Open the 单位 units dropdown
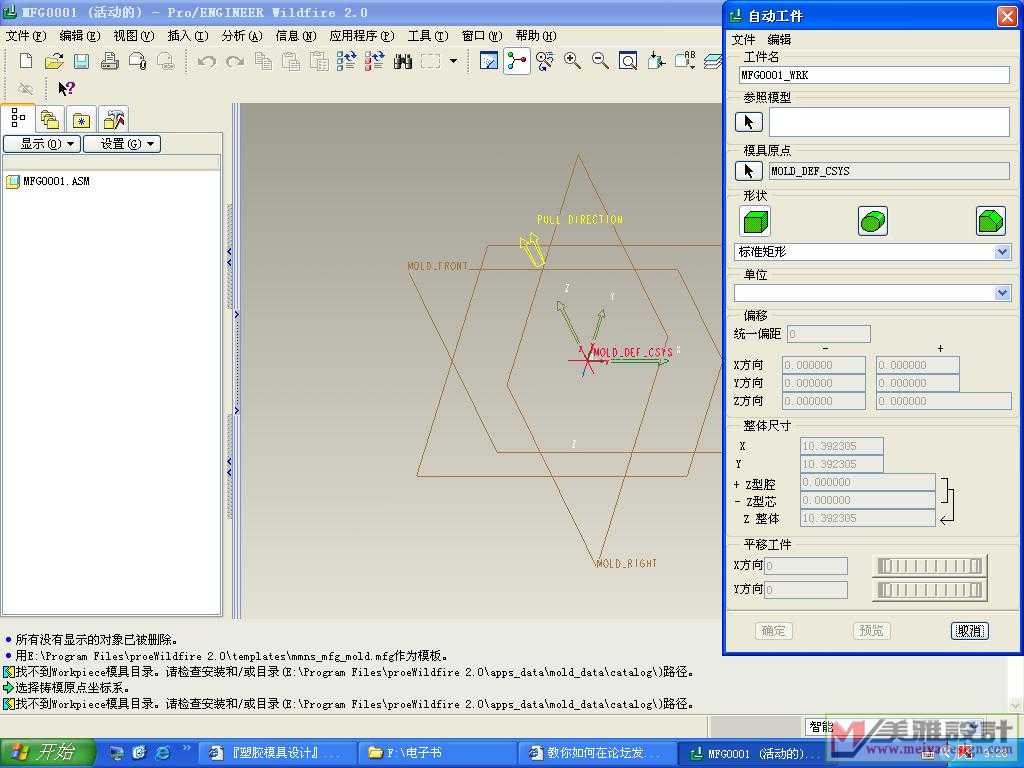Screen dimensions: 1024x768 1002,293
